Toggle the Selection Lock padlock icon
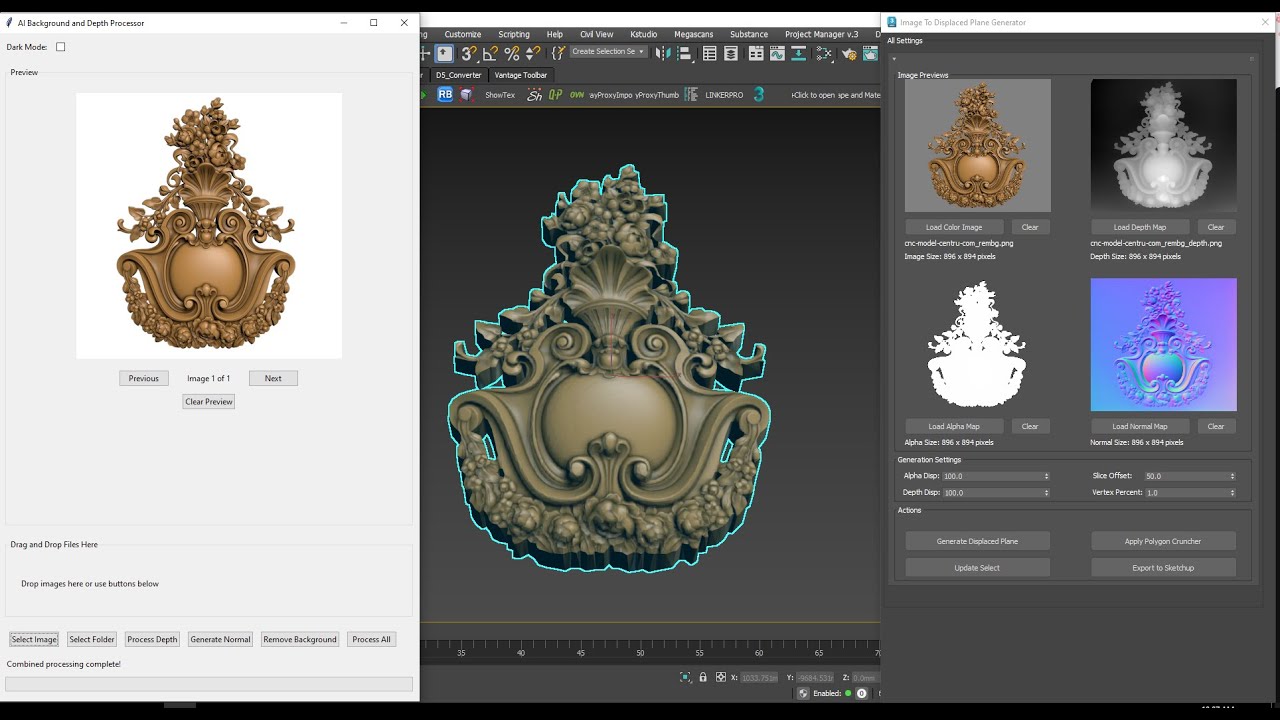This screenshot has width=1280, height=720. 703,677
